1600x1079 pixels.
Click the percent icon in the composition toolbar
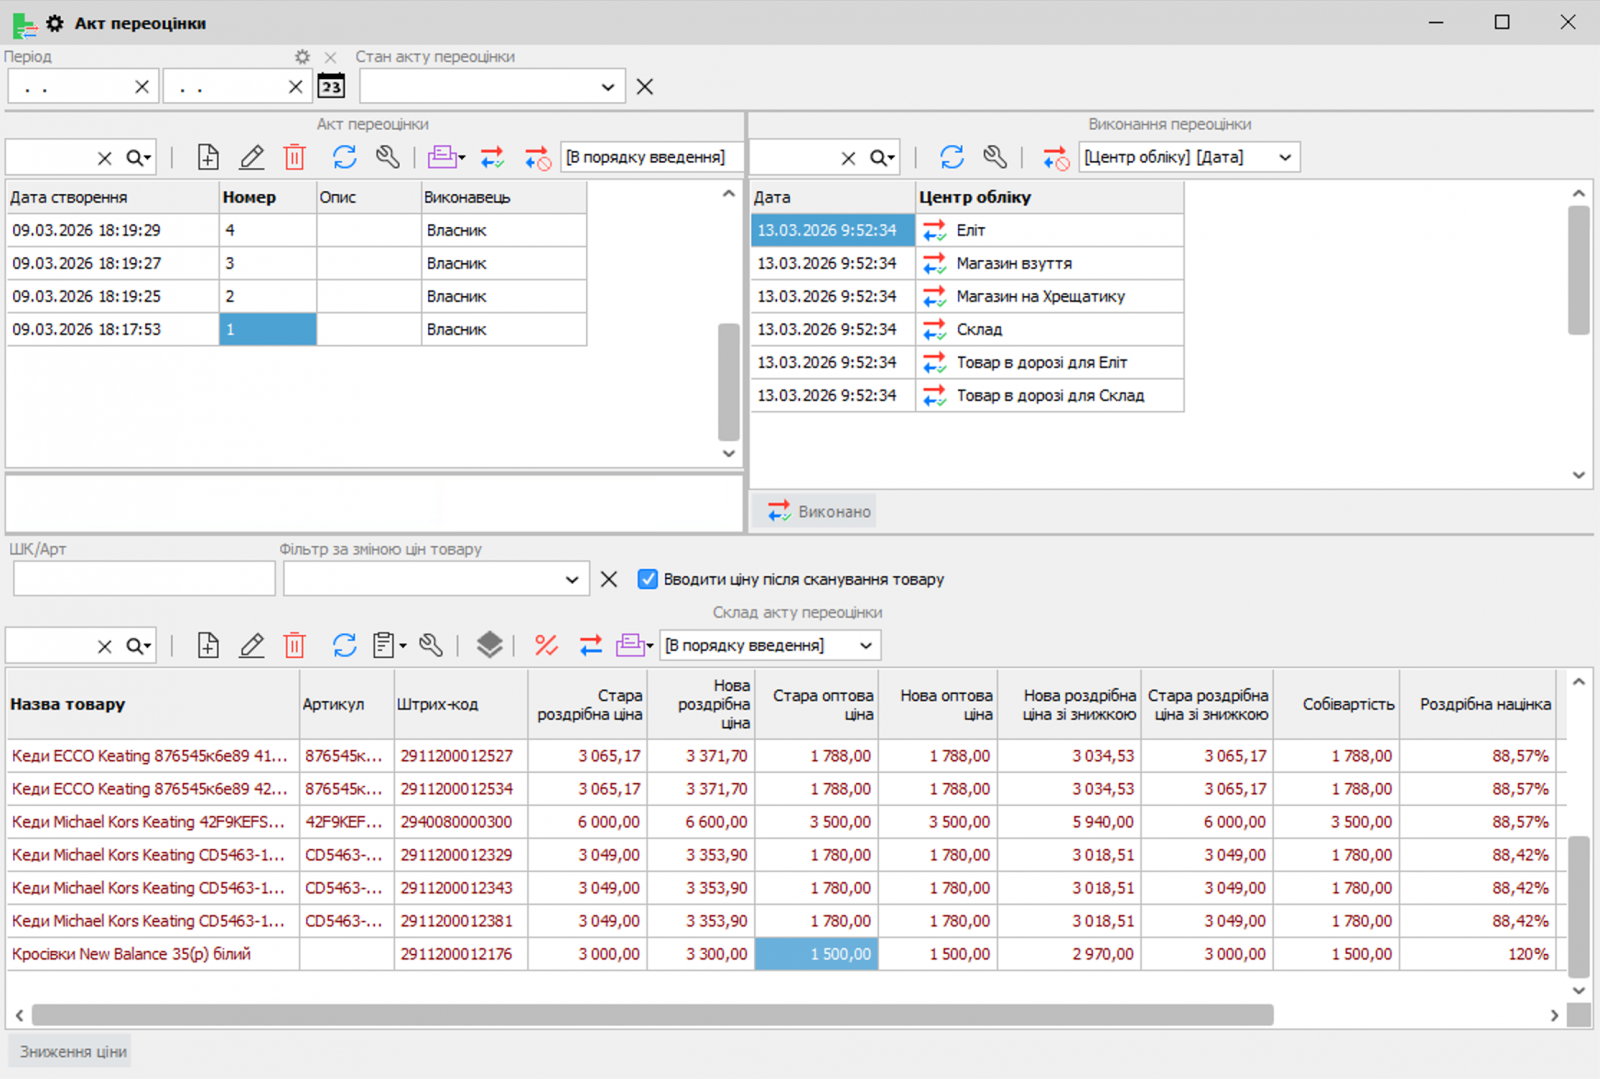click(545, 646)
